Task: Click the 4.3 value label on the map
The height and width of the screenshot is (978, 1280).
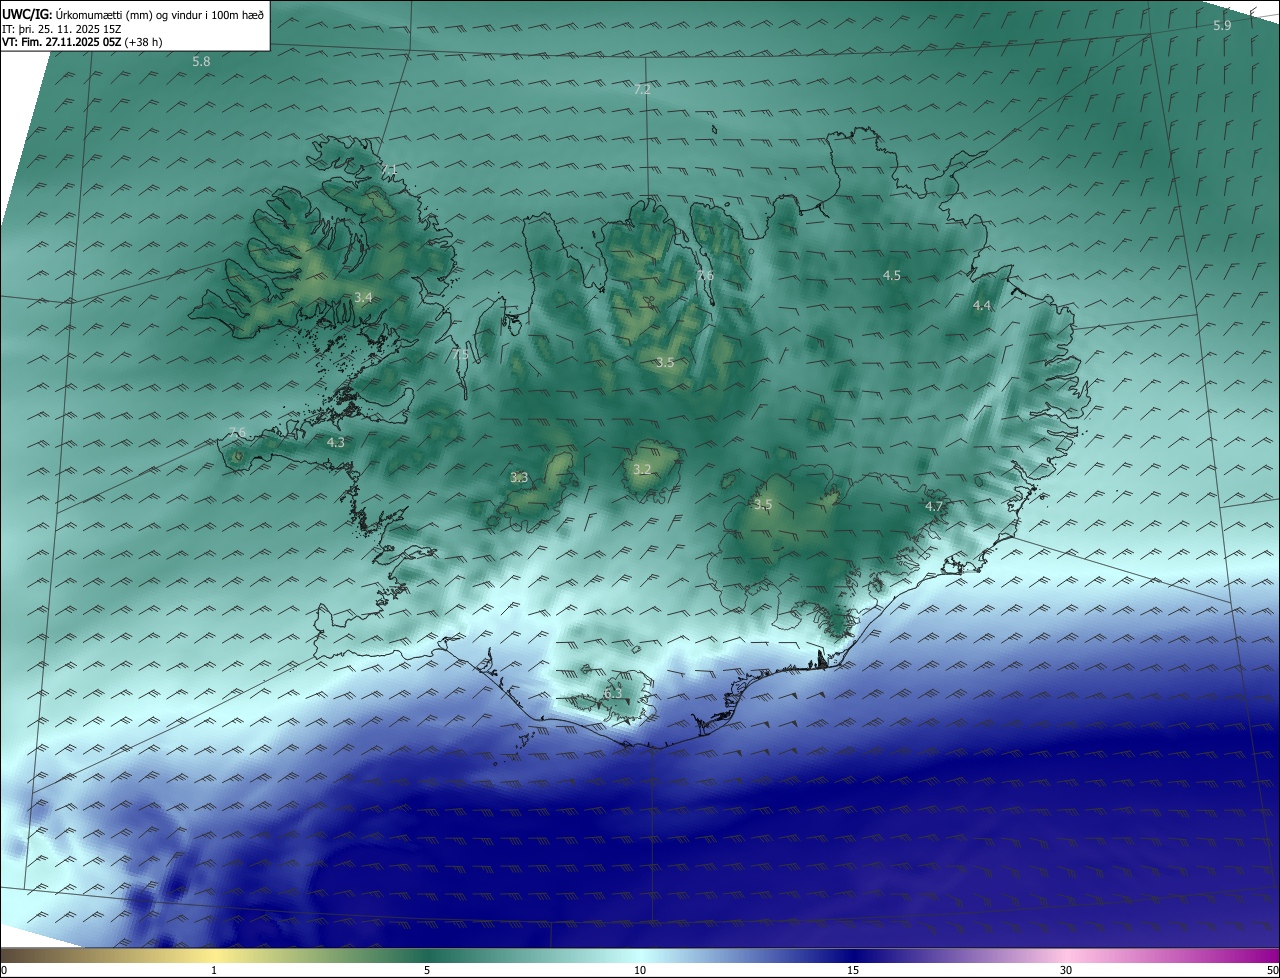Action: coord(336,442)
